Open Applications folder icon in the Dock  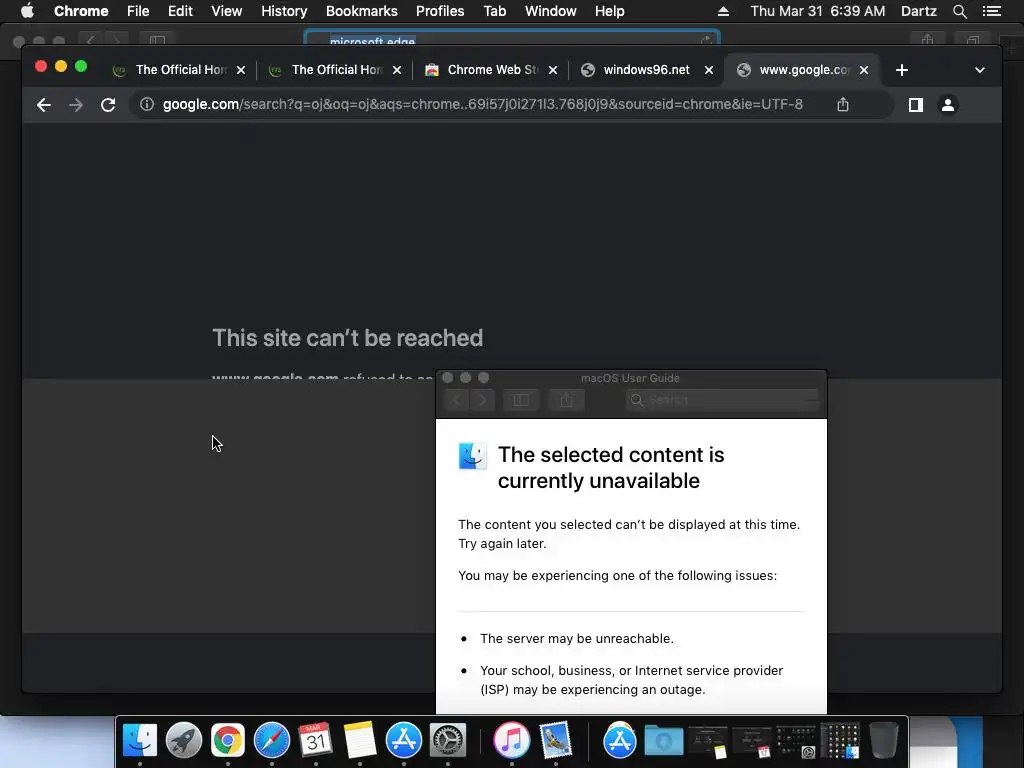pos(619,740)
